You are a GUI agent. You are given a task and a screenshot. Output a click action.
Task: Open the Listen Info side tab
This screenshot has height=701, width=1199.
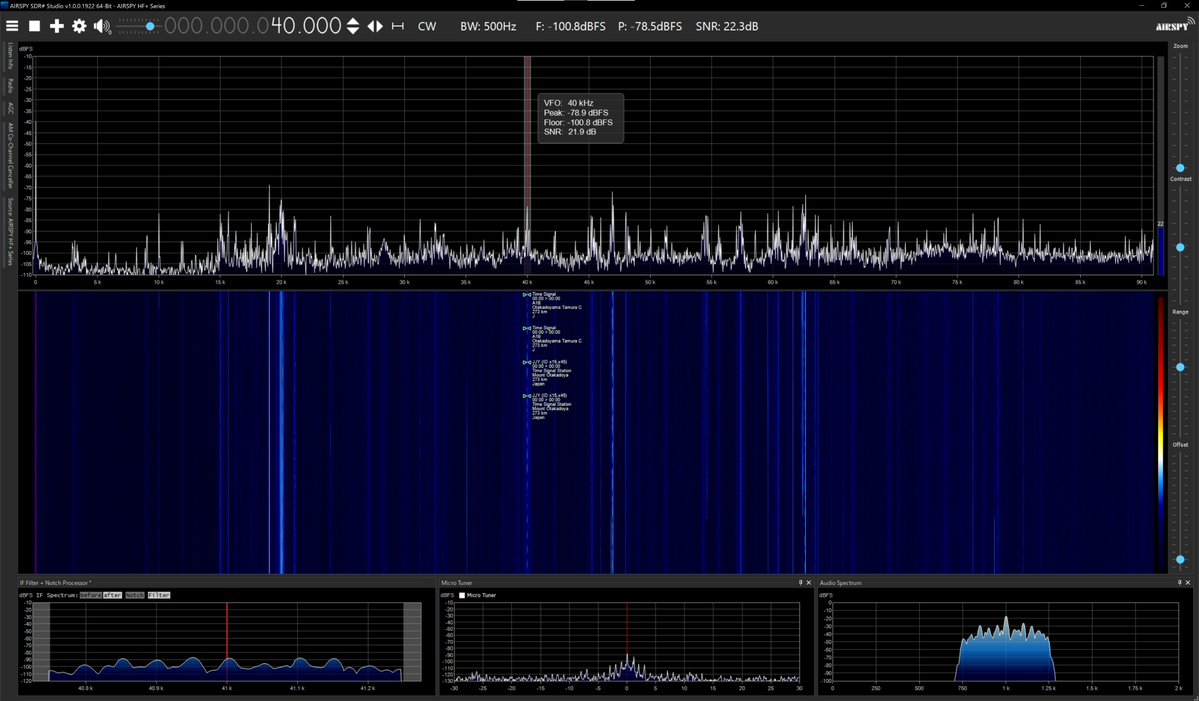pyautogui.click(x=10, y=56)
